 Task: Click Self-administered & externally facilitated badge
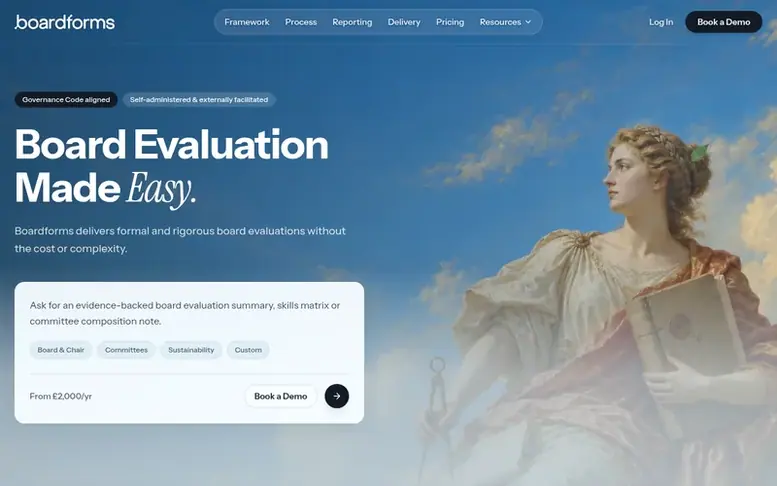(199, 100)
